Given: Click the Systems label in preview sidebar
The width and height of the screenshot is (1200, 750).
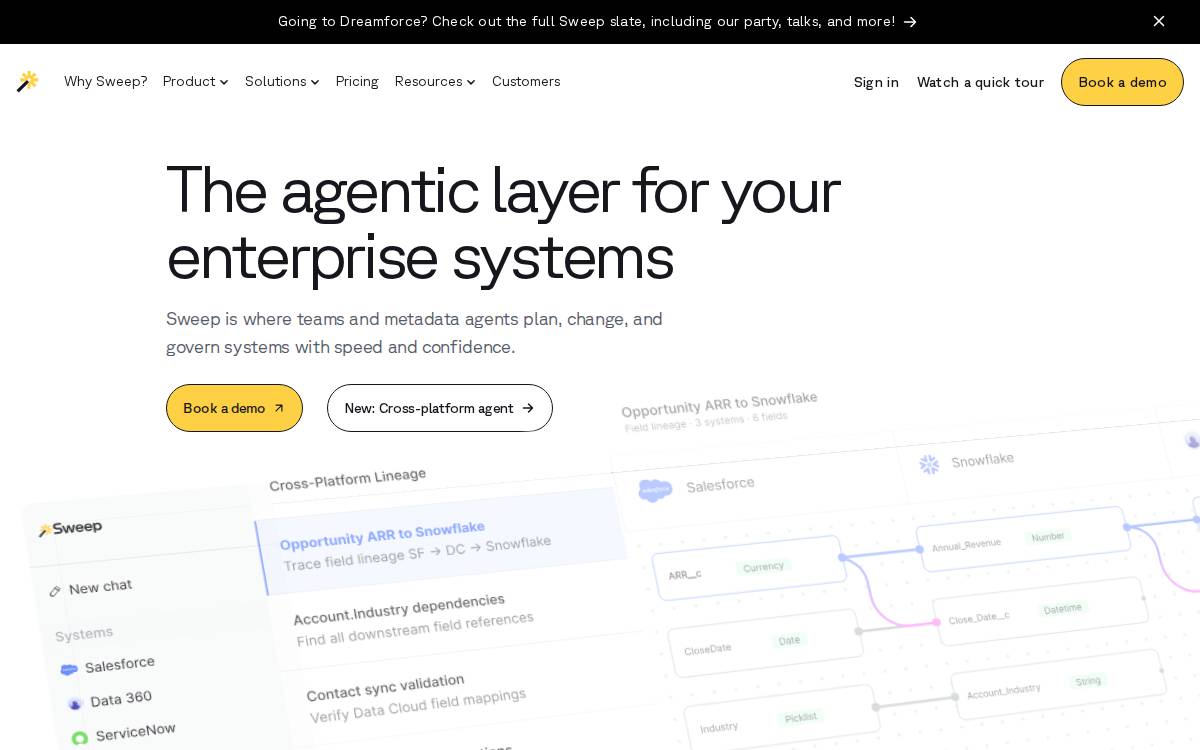Looking at the screenshot, I should [x=84, y=634].
